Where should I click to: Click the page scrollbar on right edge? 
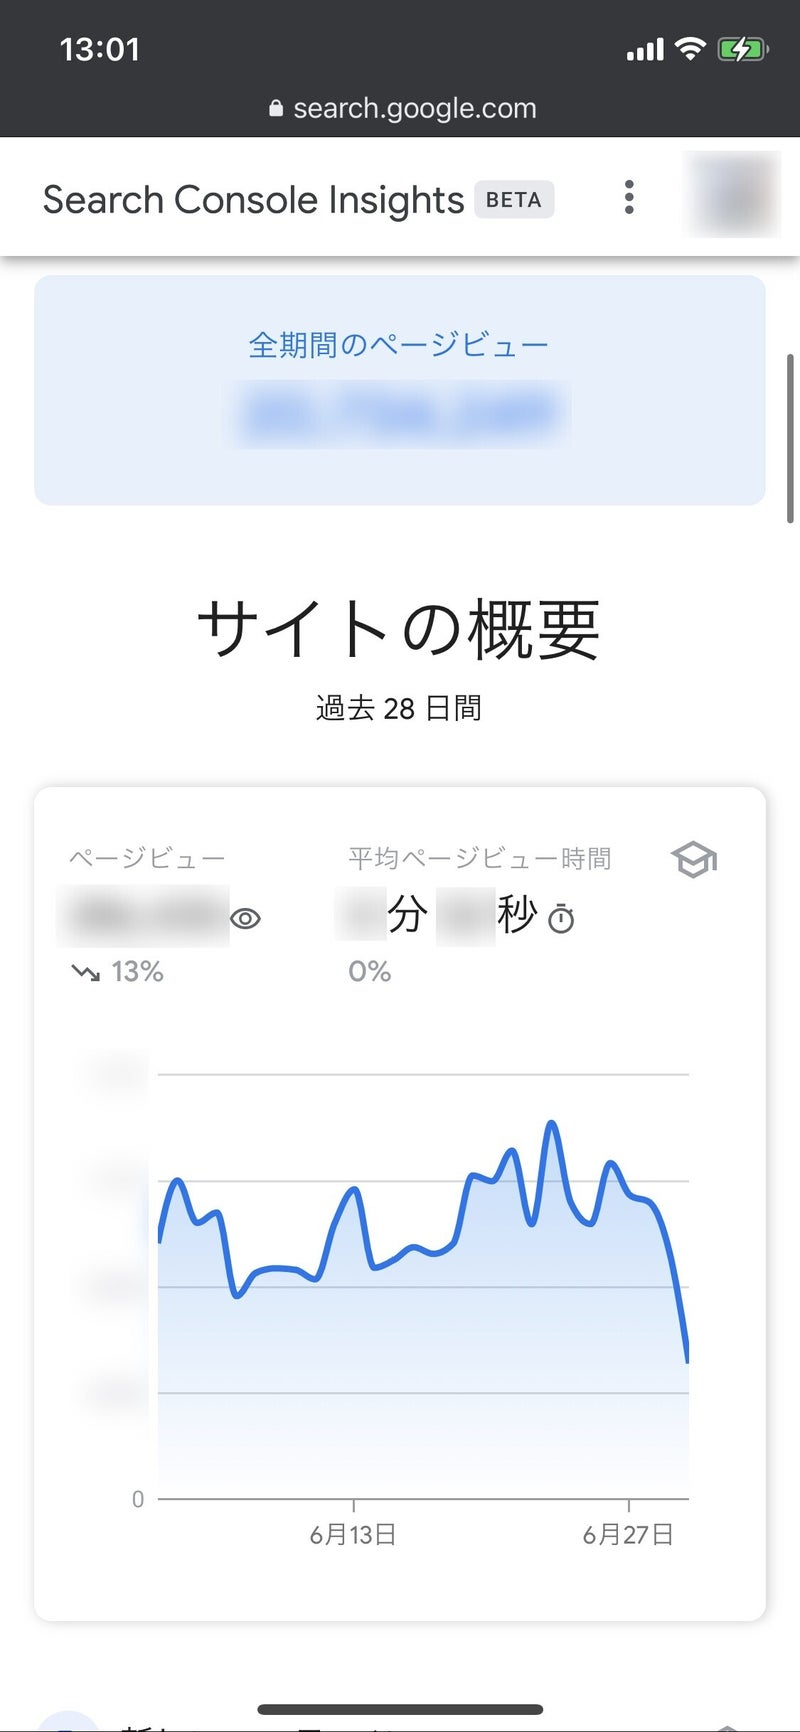click(x=791, y=438)
